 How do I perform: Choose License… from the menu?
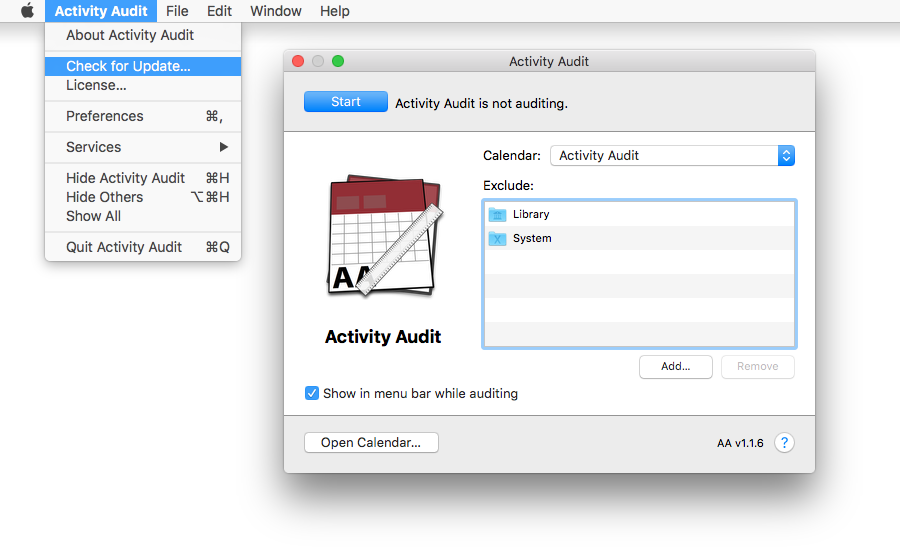point(143,85)
